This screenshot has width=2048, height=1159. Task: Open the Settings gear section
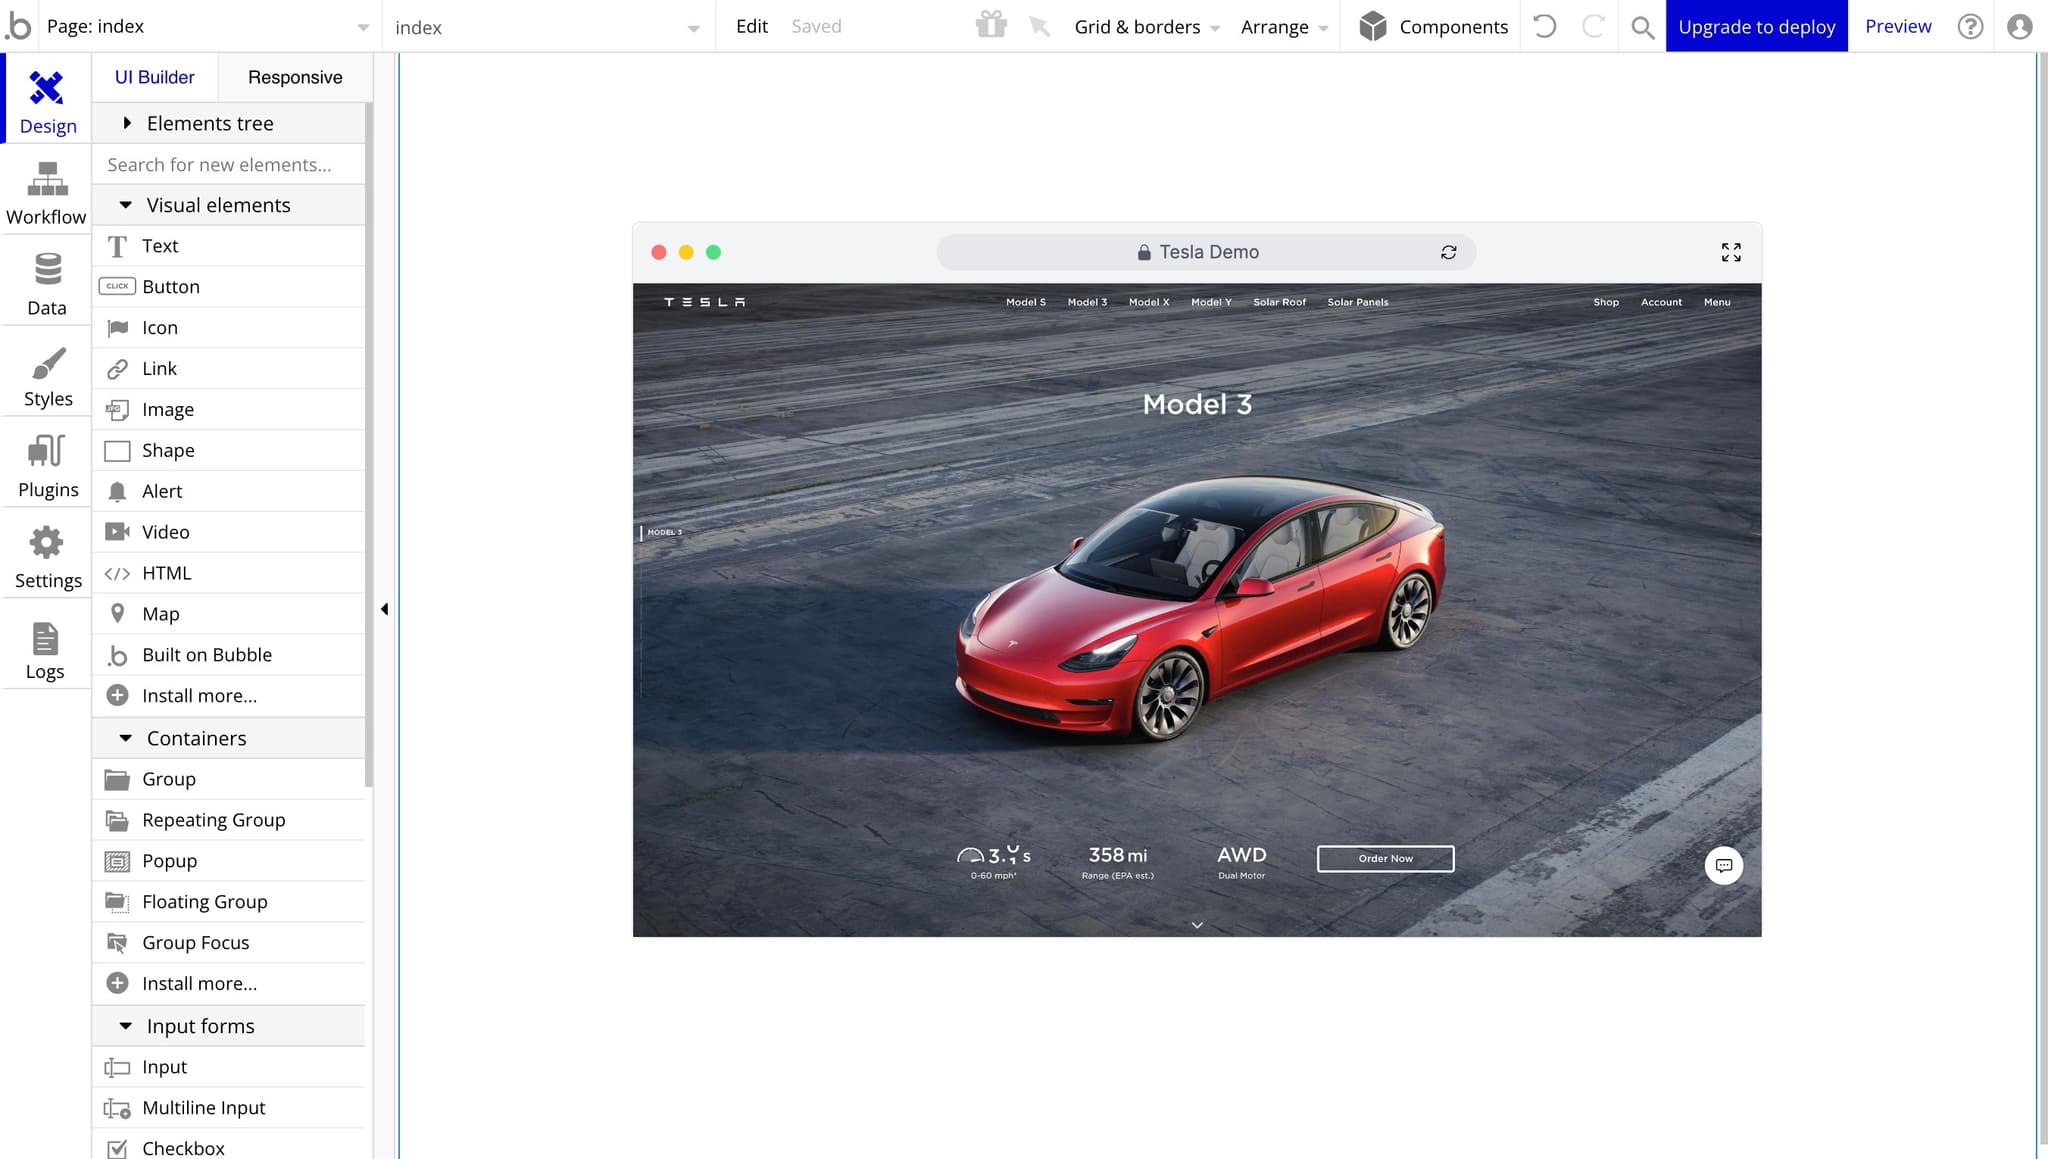click(47, 557)
